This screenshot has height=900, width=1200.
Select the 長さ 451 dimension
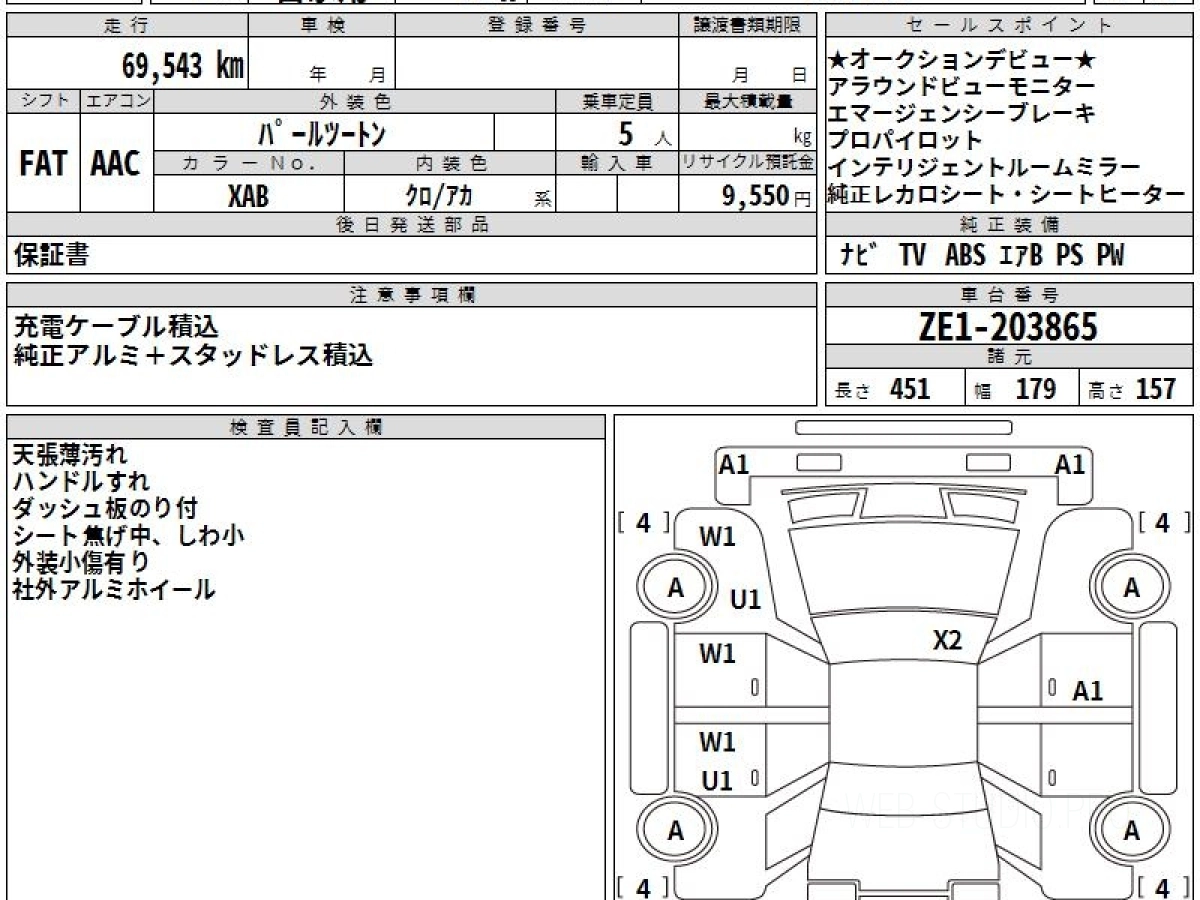(882, 389)
